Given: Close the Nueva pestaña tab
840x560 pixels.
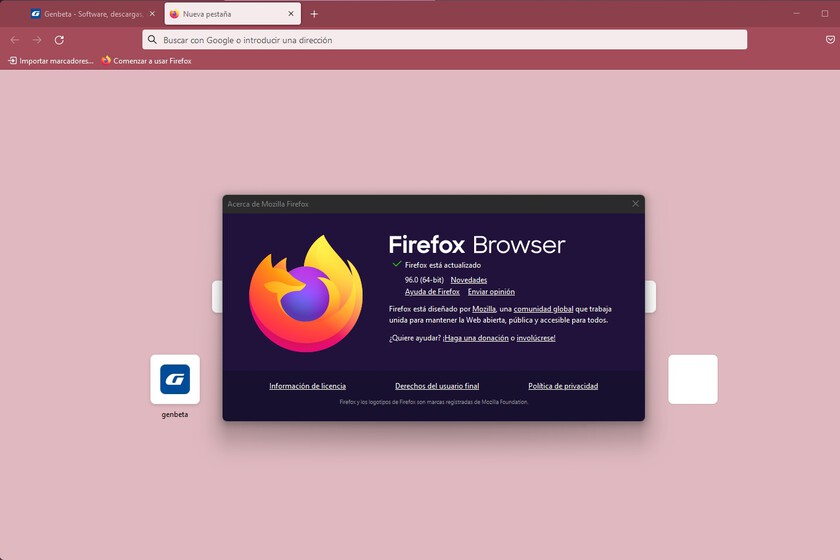Looking at the screenshot, I should point(291,14).
